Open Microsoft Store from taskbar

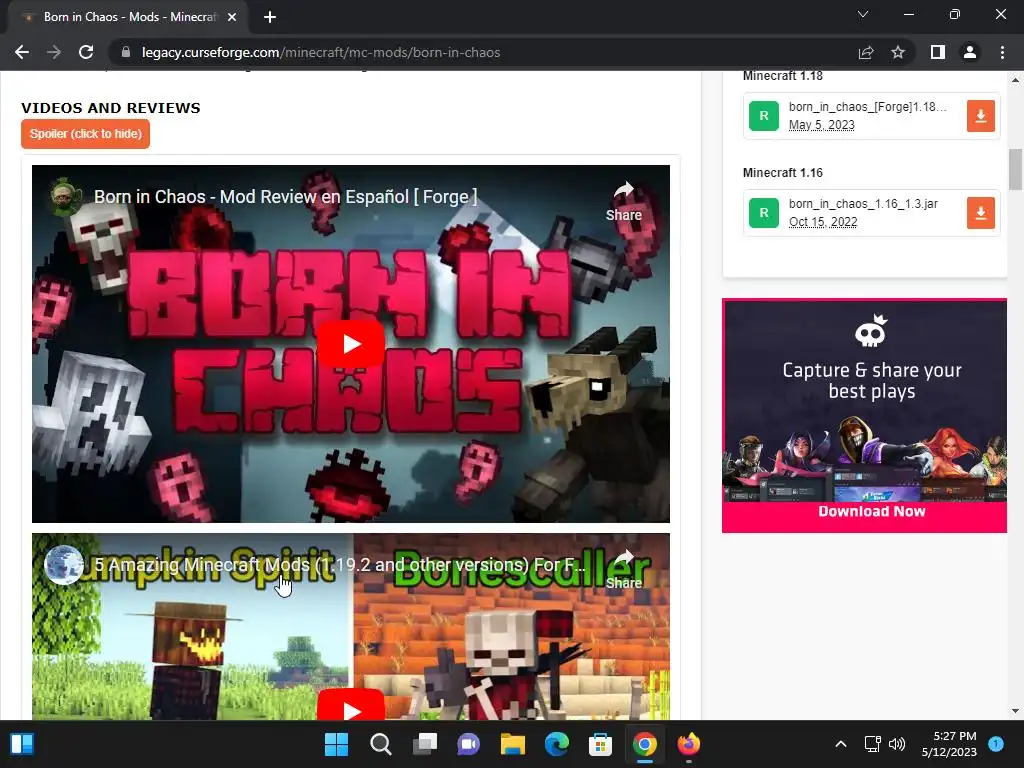600,744
